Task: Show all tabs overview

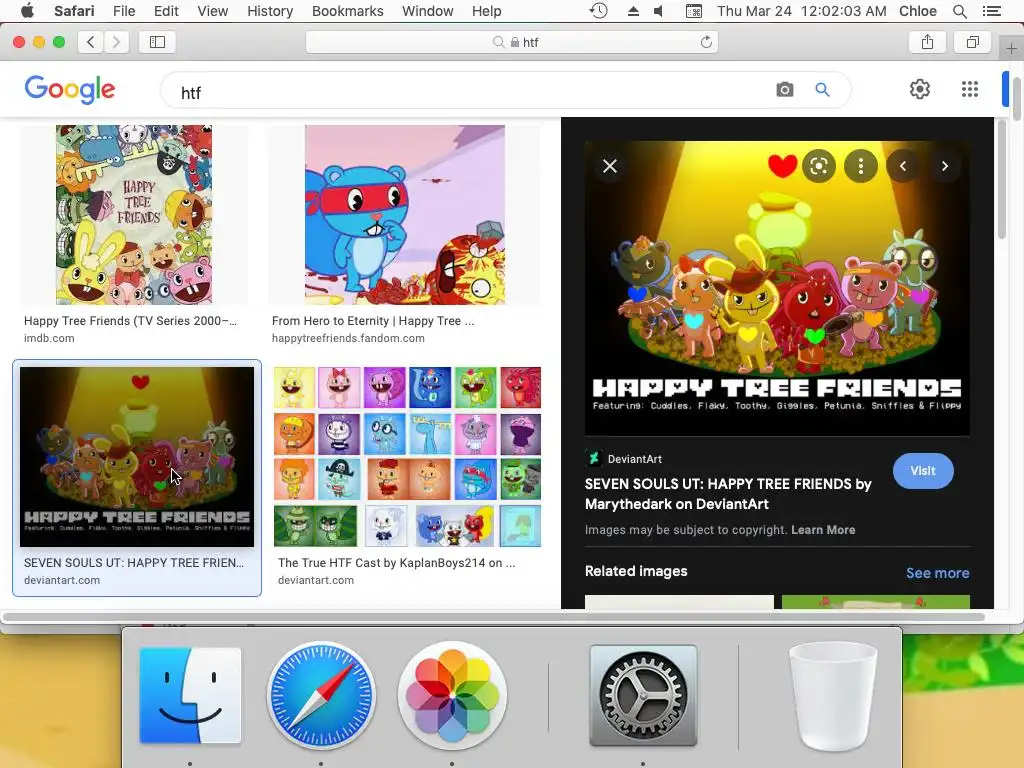Action: click(972, 42)
